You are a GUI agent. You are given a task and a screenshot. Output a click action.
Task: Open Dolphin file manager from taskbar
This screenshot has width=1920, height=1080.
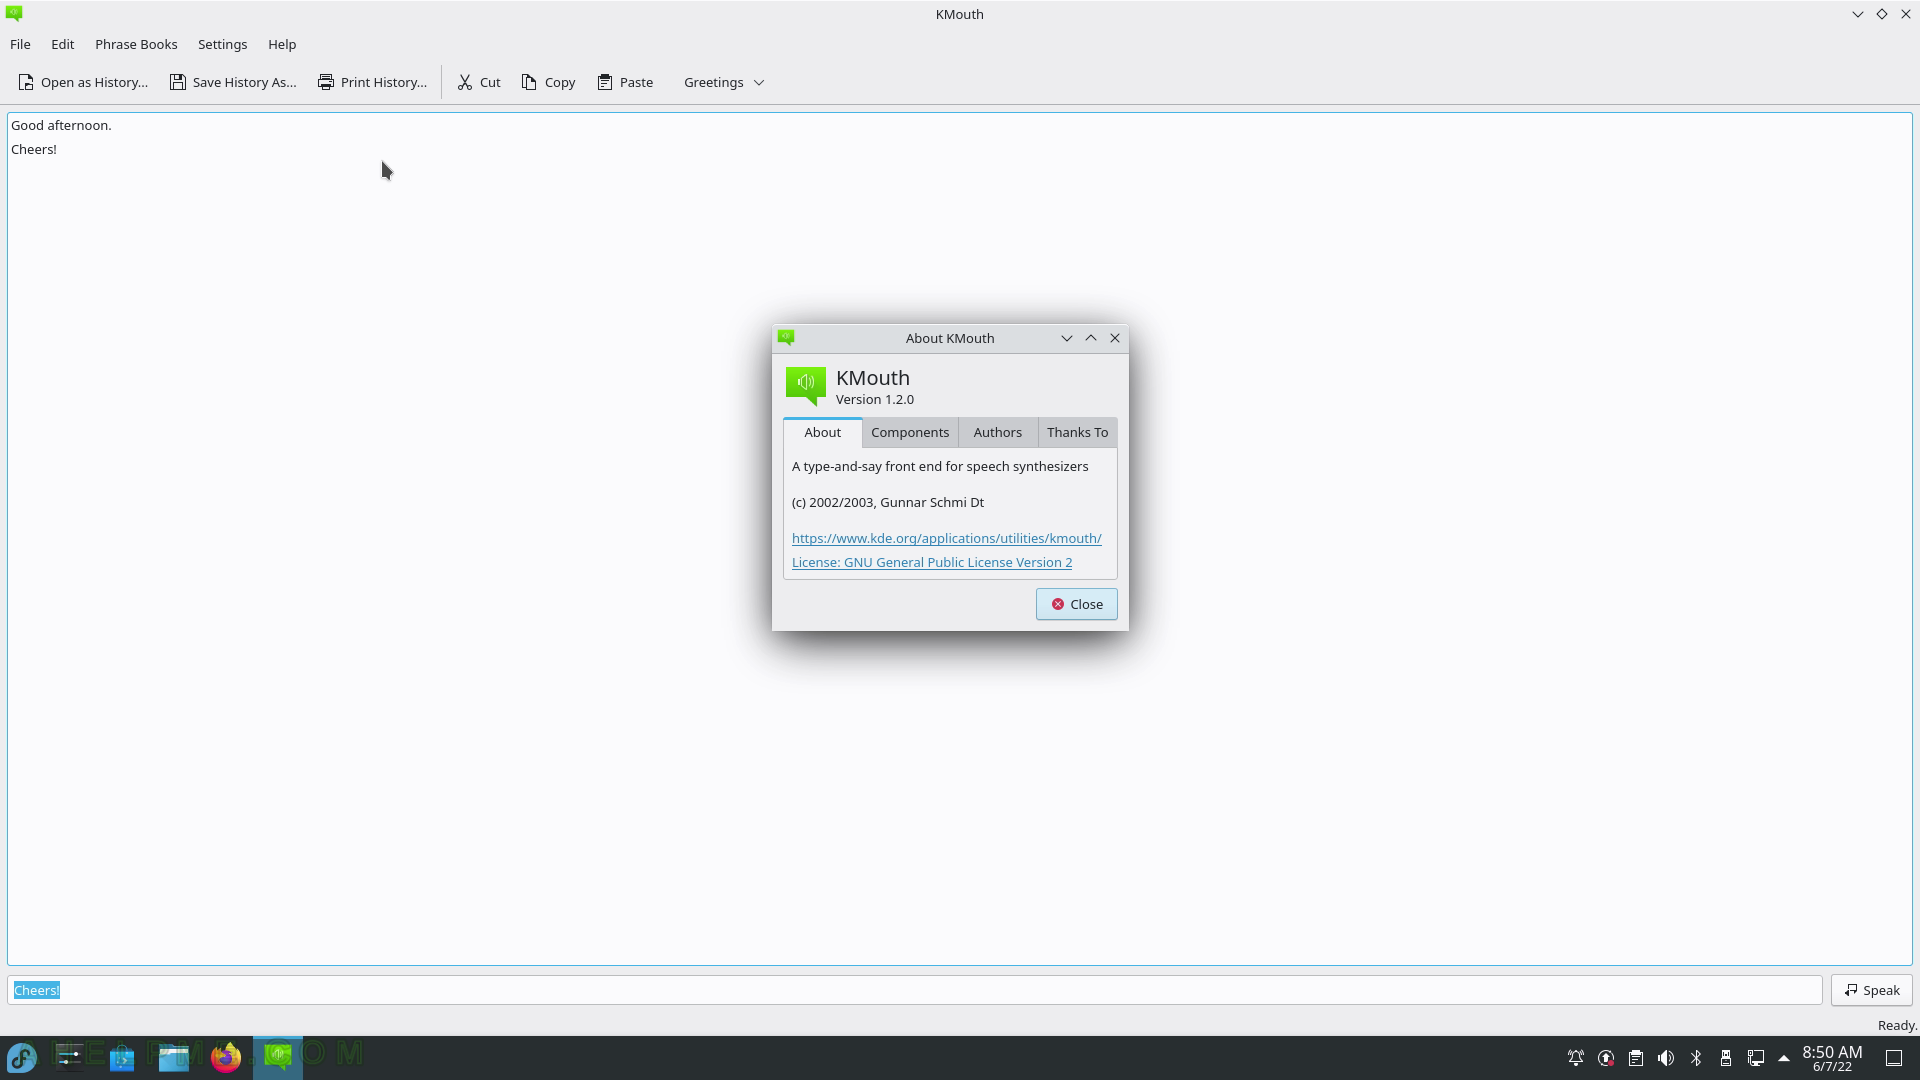(174, 1057)
